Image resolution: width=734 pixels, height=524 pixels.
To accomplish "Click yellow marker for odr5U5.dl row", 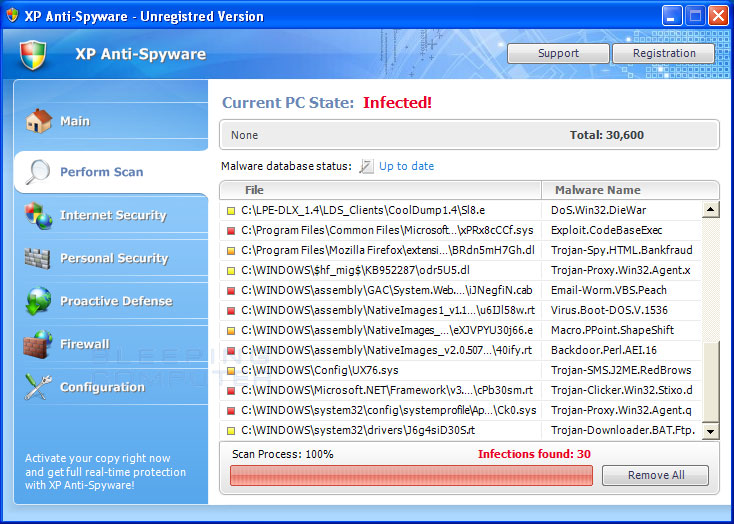I will click(231, 271).
